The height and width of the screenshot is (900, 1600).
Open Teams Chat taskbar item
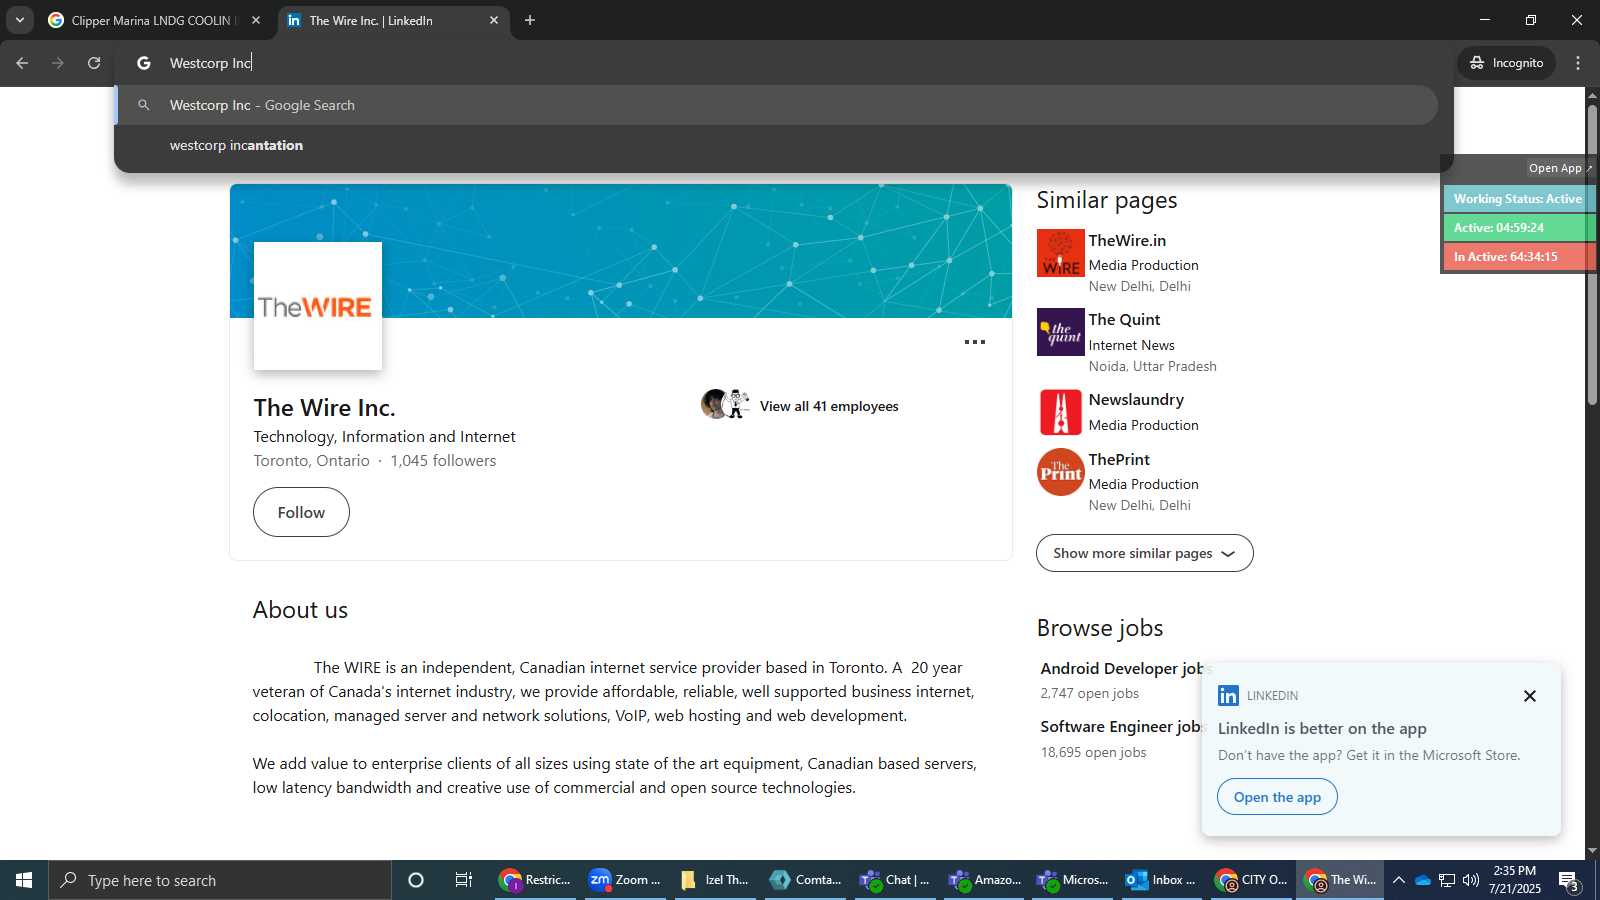(x=895, y=880)
